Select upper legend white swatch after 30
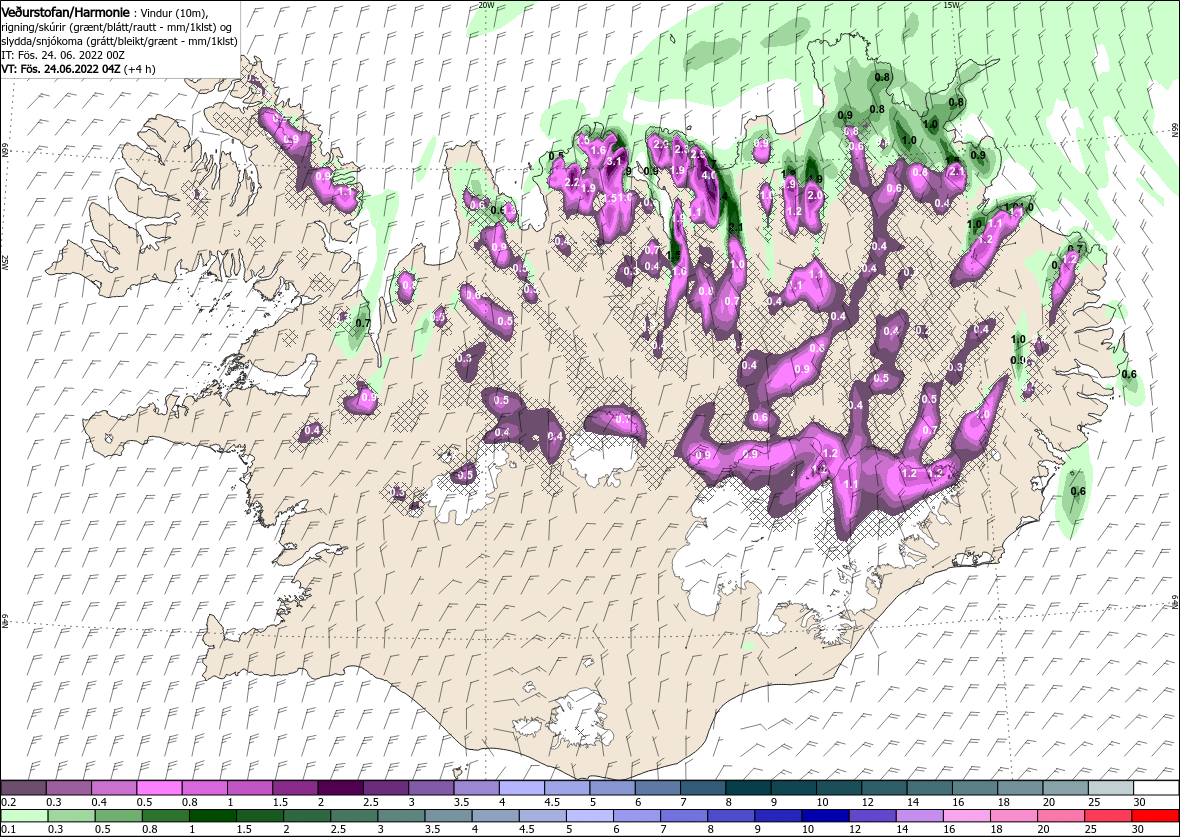1180x837 pixels. pos(1157,788)
